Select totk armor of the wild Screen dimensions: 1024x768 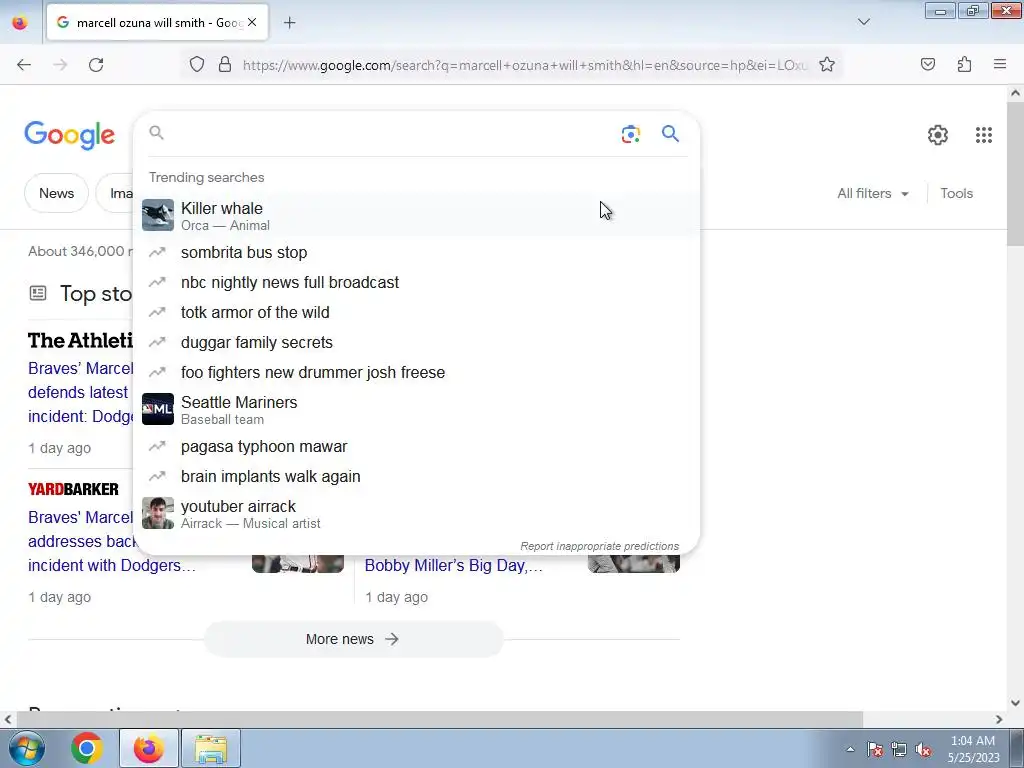coord(416,312)
